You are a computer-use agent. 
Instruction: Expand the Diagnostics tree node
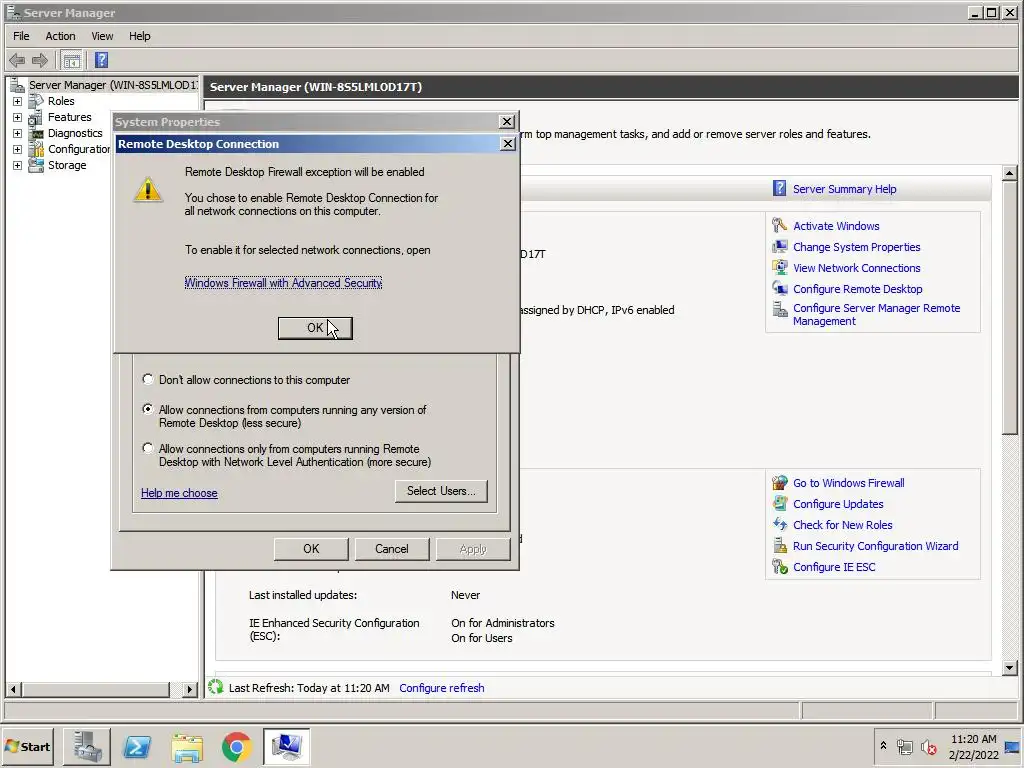[17, 133]
